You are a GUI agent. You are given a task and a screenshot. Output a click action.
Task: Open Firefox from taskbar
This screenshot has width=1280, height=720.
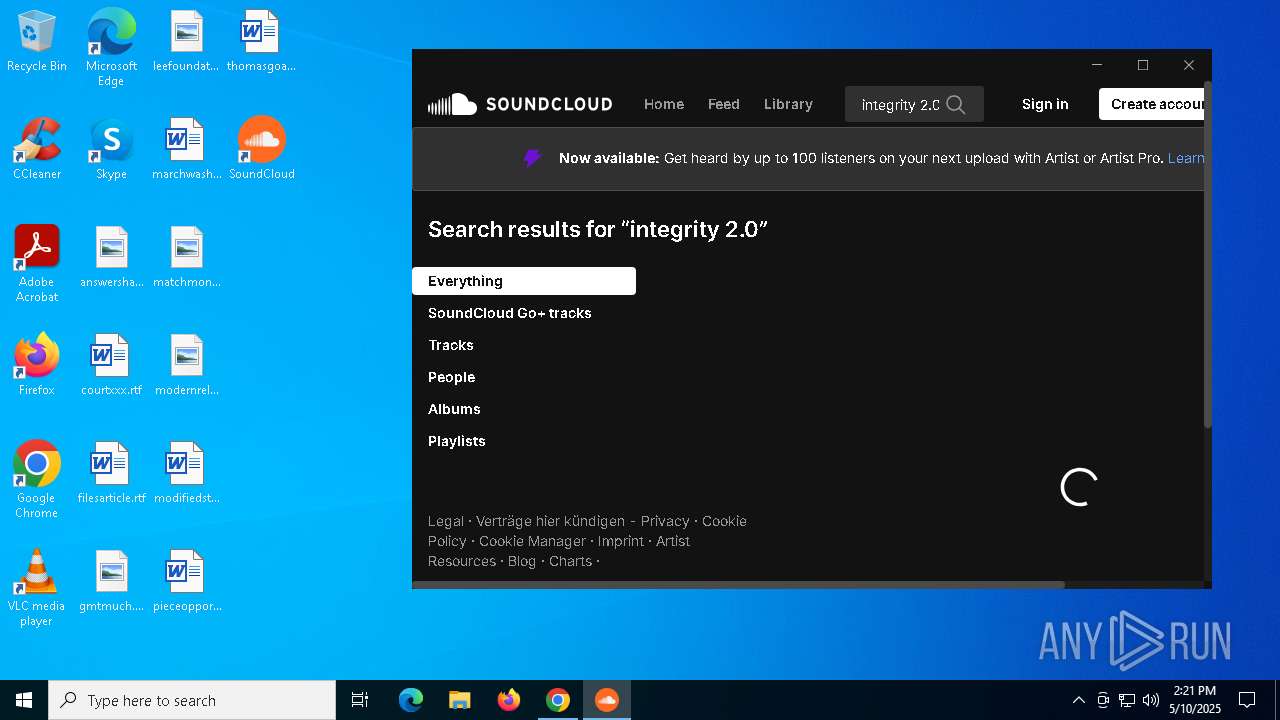[x=509, y=700]
